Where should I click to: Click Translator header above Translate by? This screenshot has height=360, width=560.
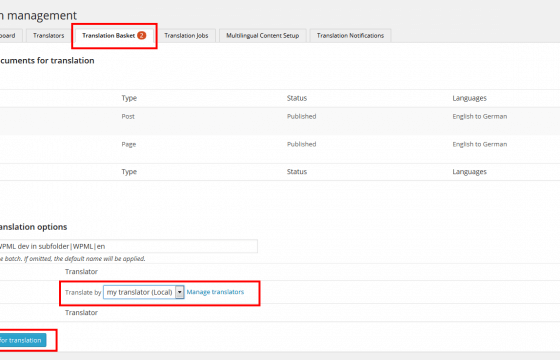pyautogui.click(x=81, y=272)
